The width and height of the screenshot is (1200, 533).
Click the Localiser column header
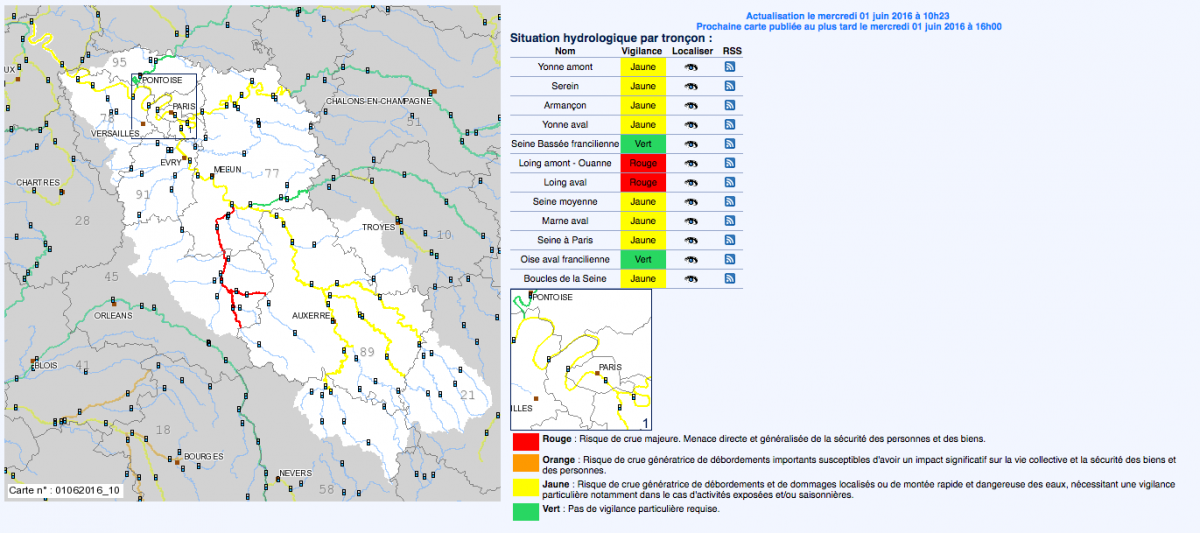691,49
